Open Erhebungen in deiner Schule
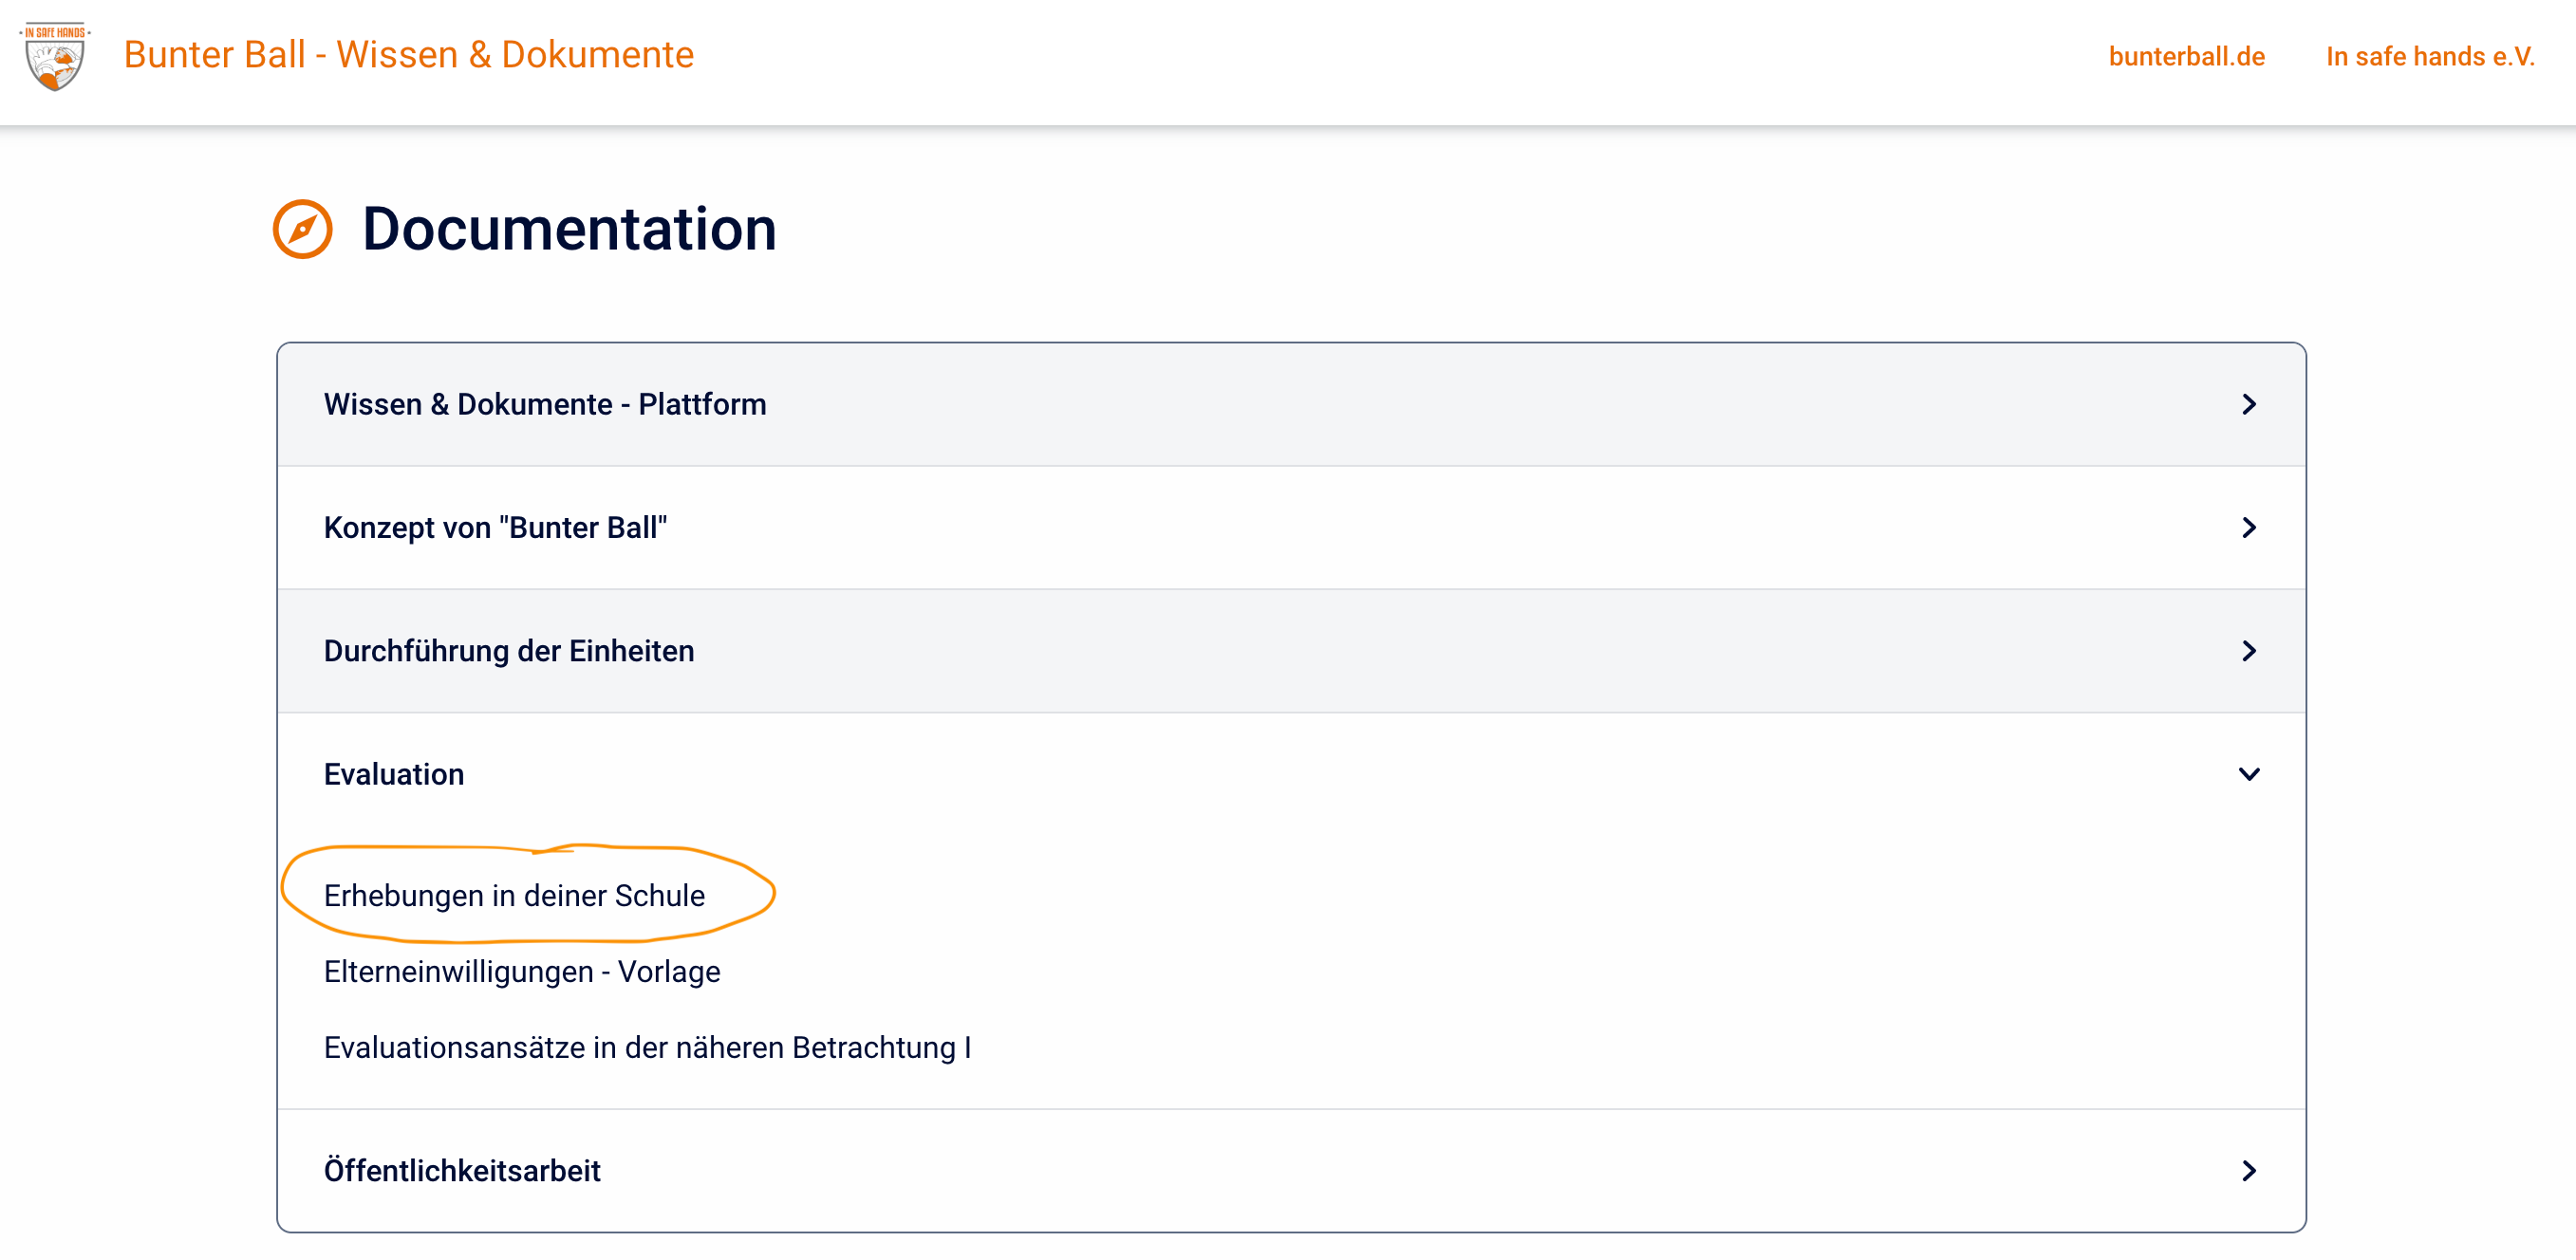 (x=514, y=895)
